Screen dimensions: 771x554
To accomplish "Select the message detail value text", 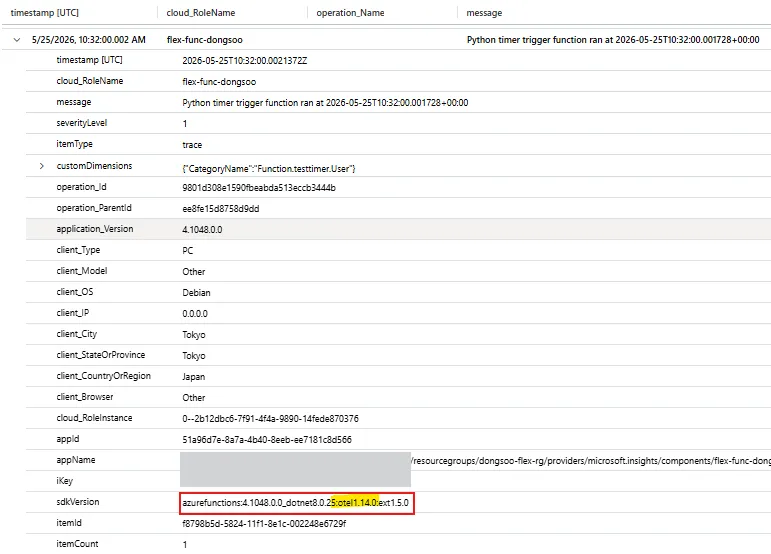I will (325, 103).
